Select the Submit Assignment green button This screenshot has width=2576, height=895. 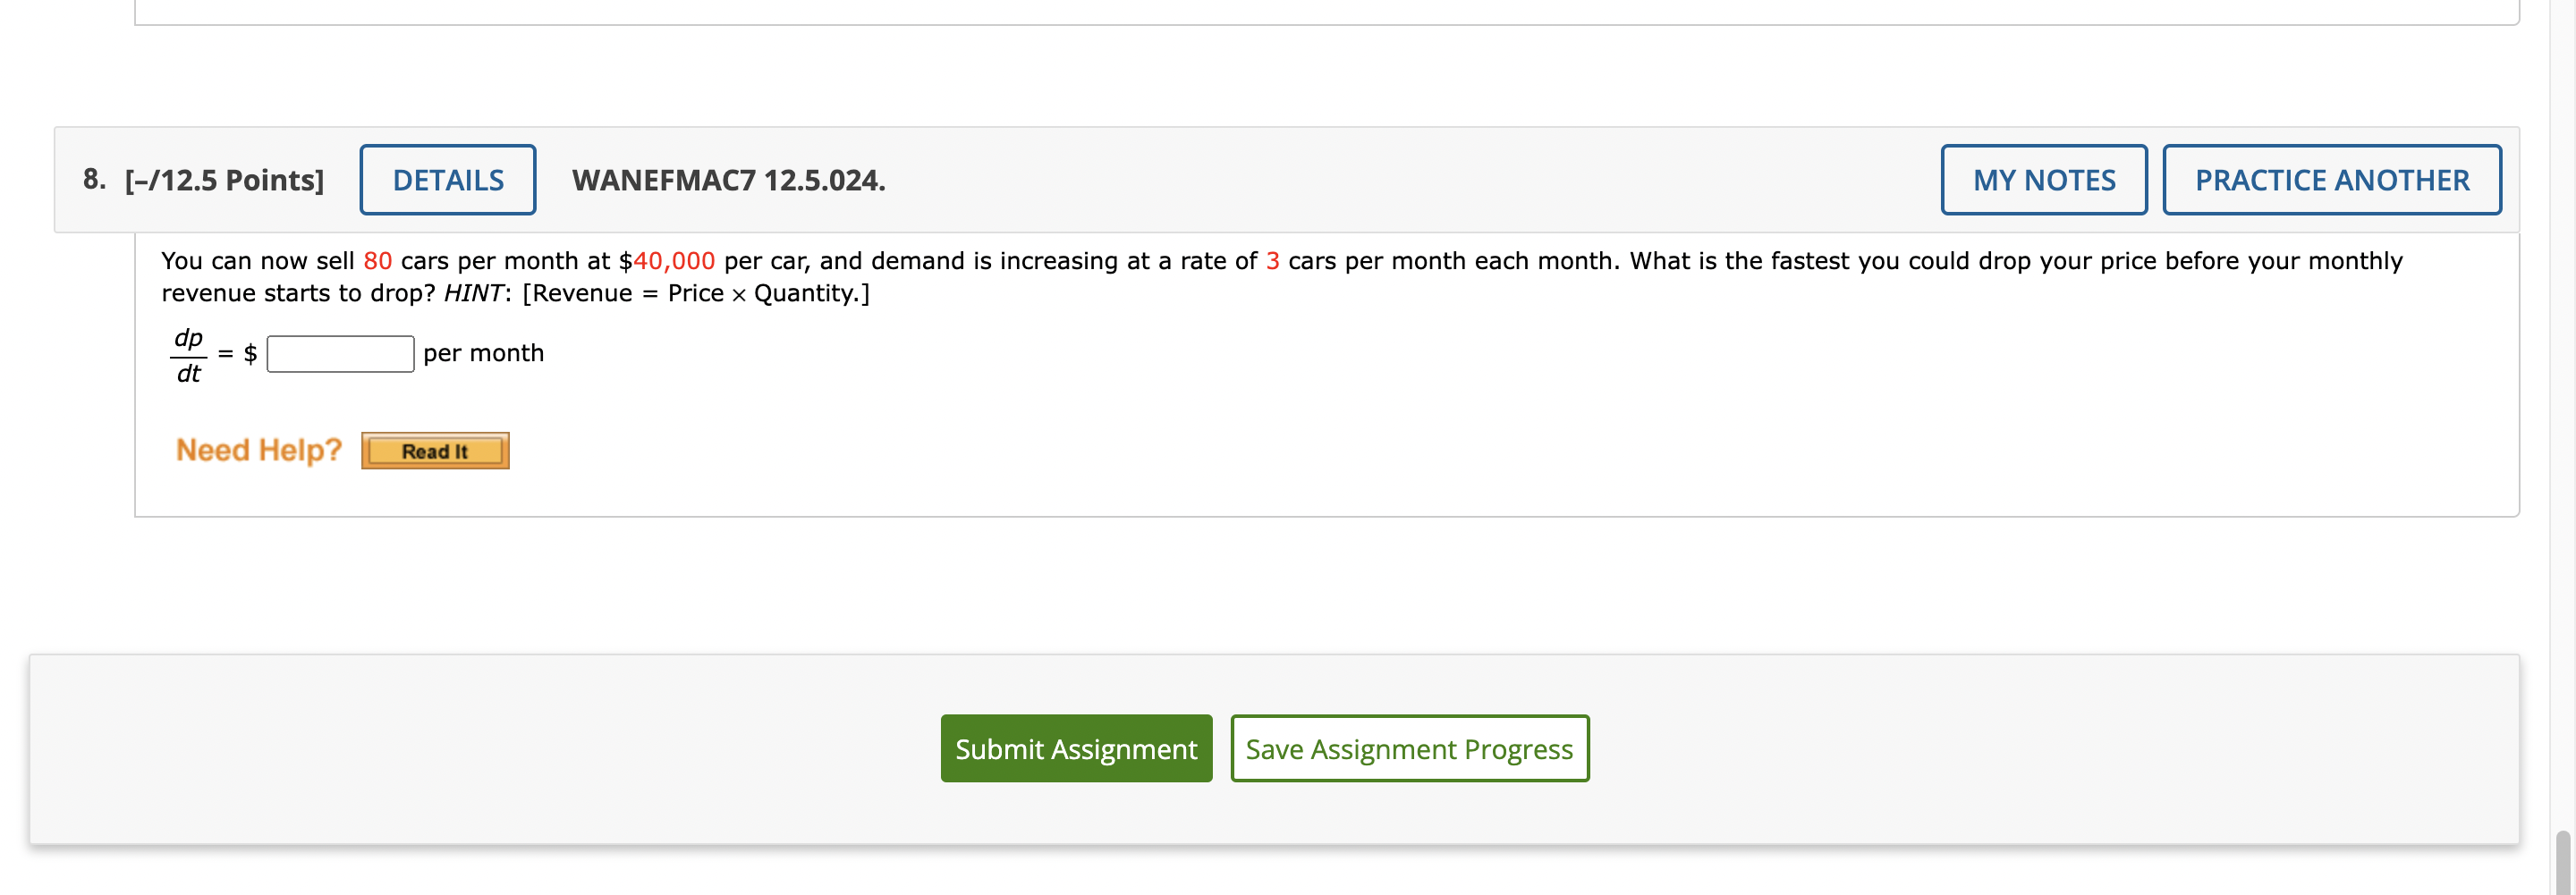(x=1075, y=748)
